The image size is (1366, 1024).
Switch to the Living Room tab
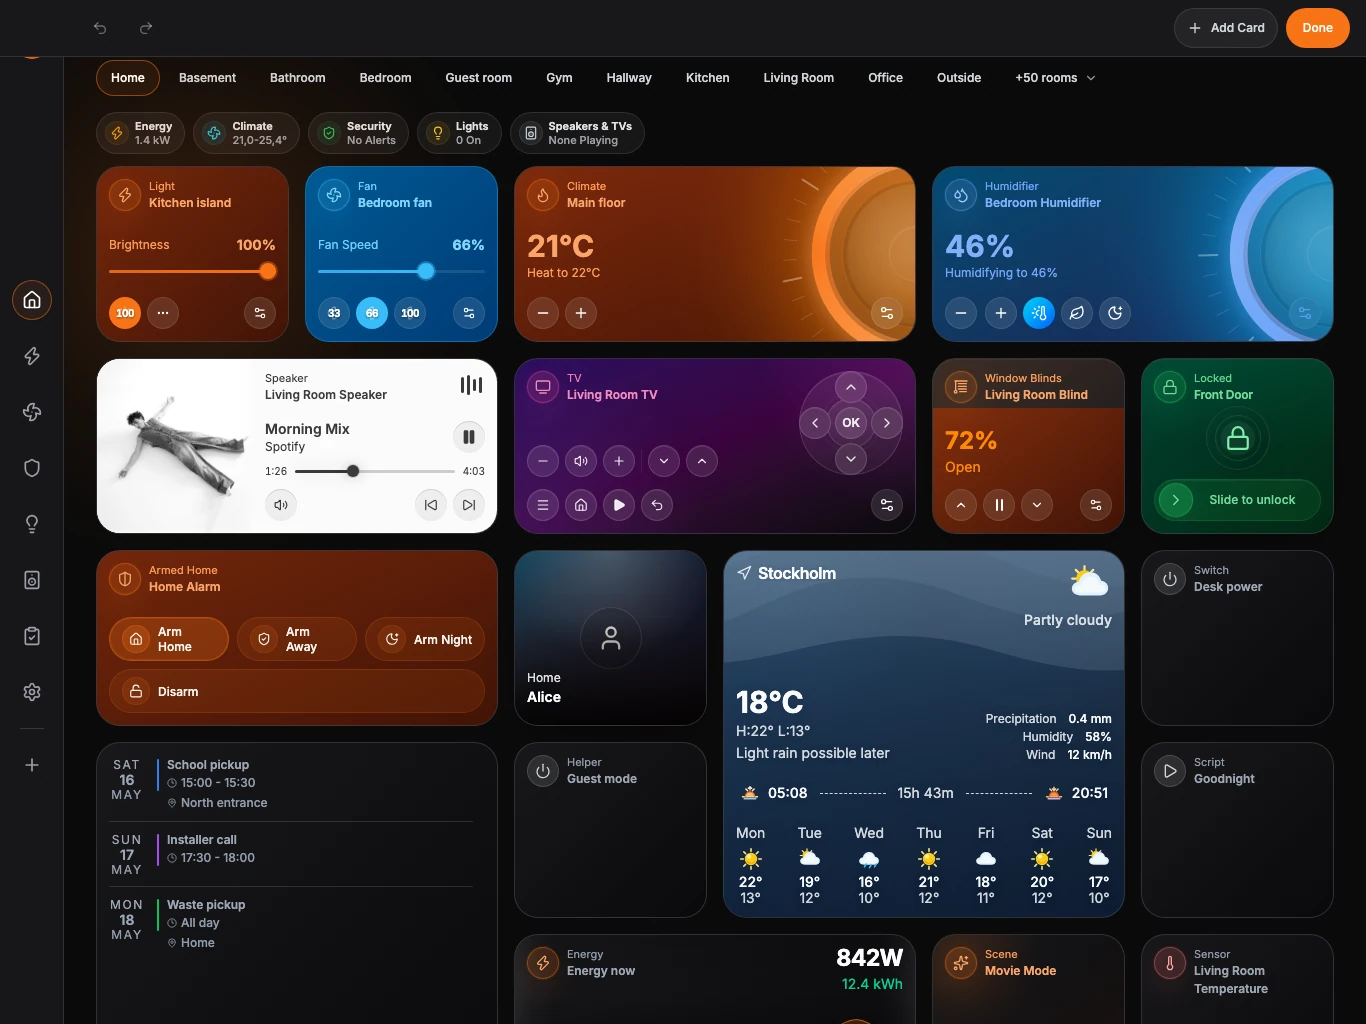coord(798,78)
